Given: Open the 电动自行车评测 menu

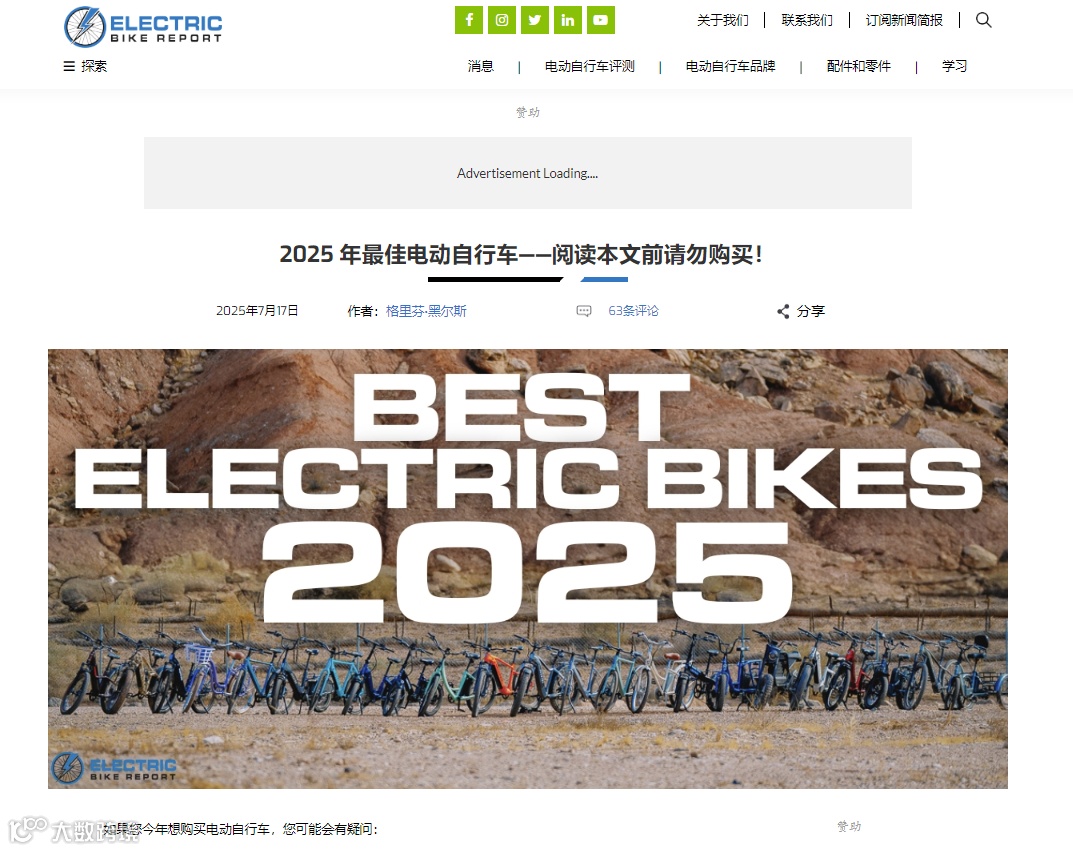Looking at the screenshot, I should (x=590, y=66).
